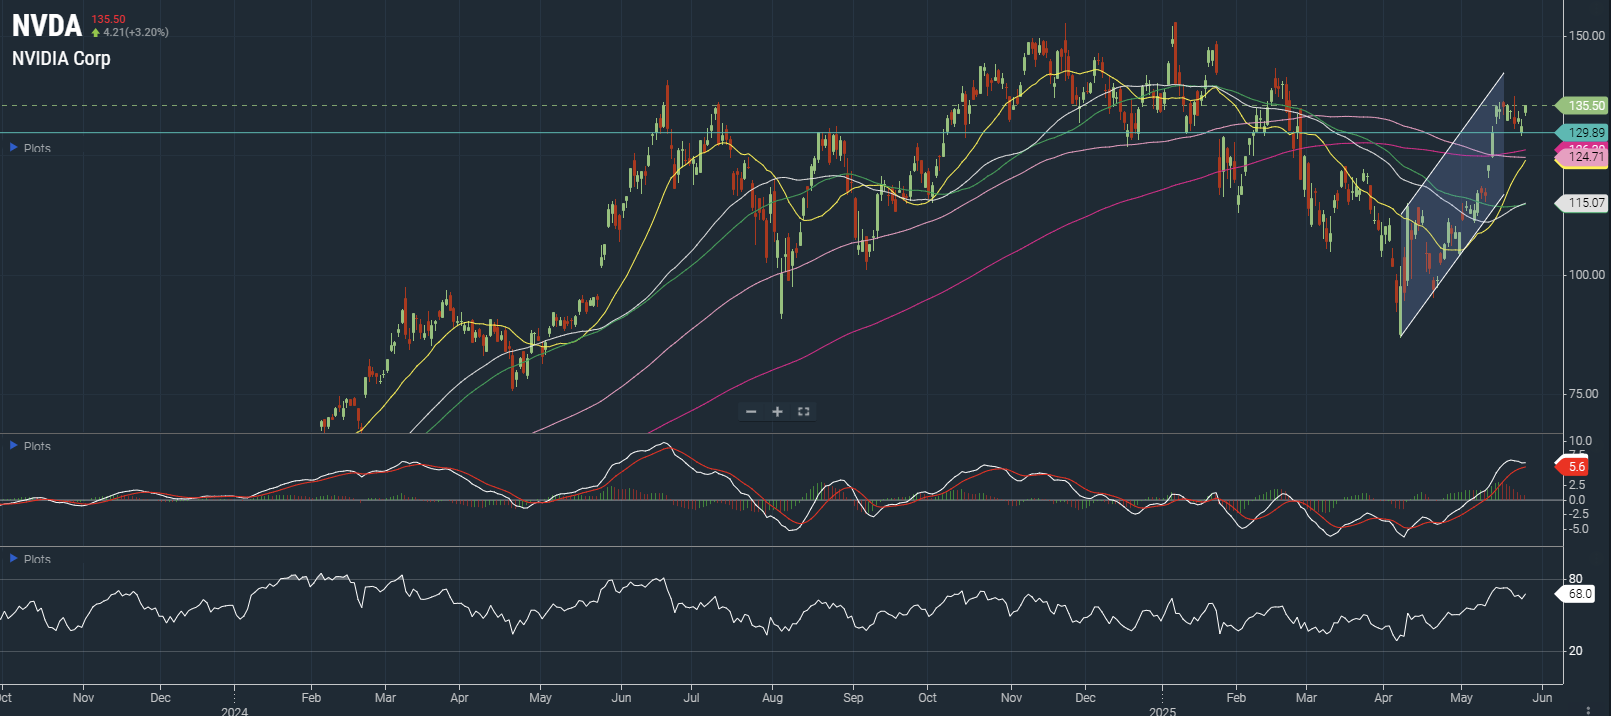Click the 2024 year label on the time axis
The image size is (1611, 716).
(234, 711)
